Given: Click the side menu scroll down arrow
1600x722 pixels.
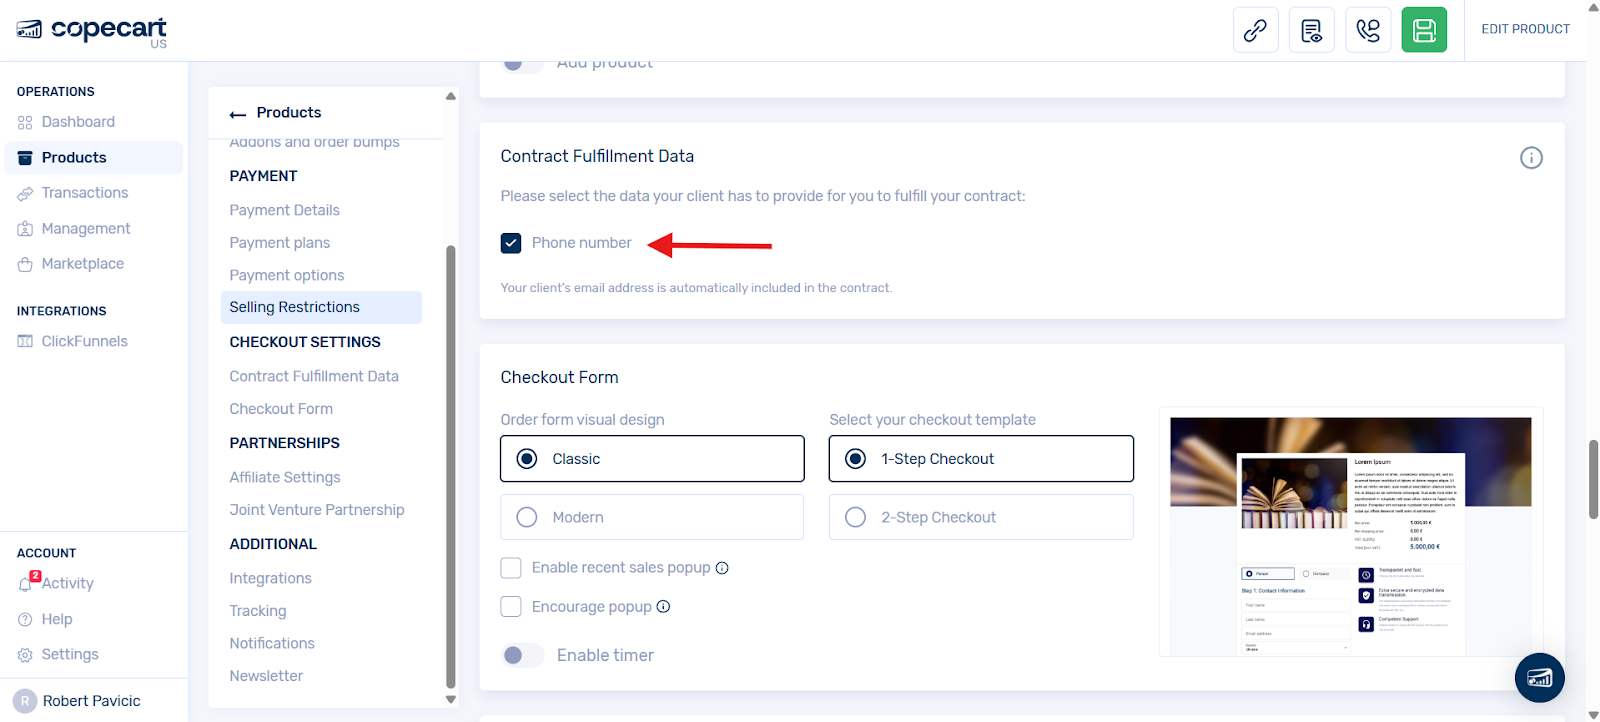Looking at the screenshot, I should [x=451, y=700].
